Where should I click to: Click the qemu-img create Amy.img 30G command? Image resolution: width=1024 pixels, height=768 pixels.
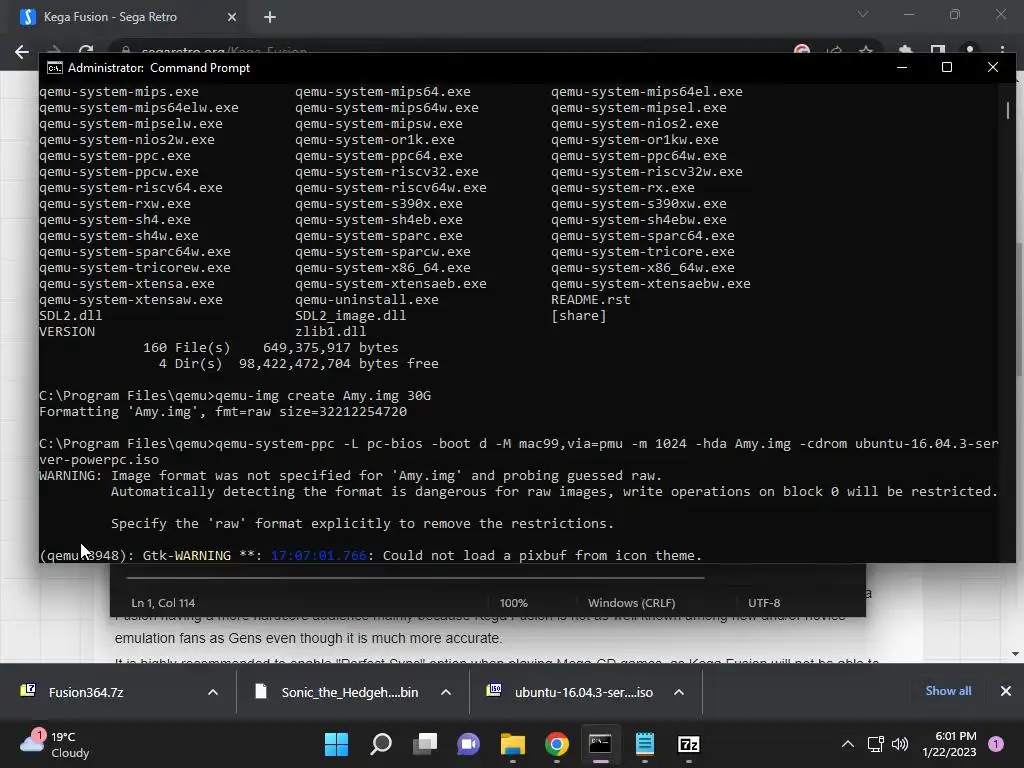tap(323, 396)
